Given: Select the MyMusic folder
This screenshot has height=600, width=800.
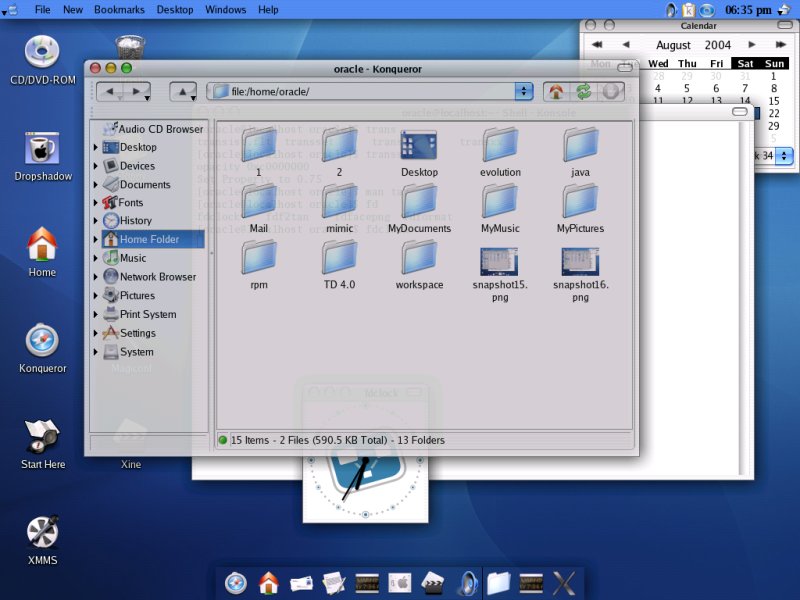Looking at the screenshot, I should pos(500,208).
